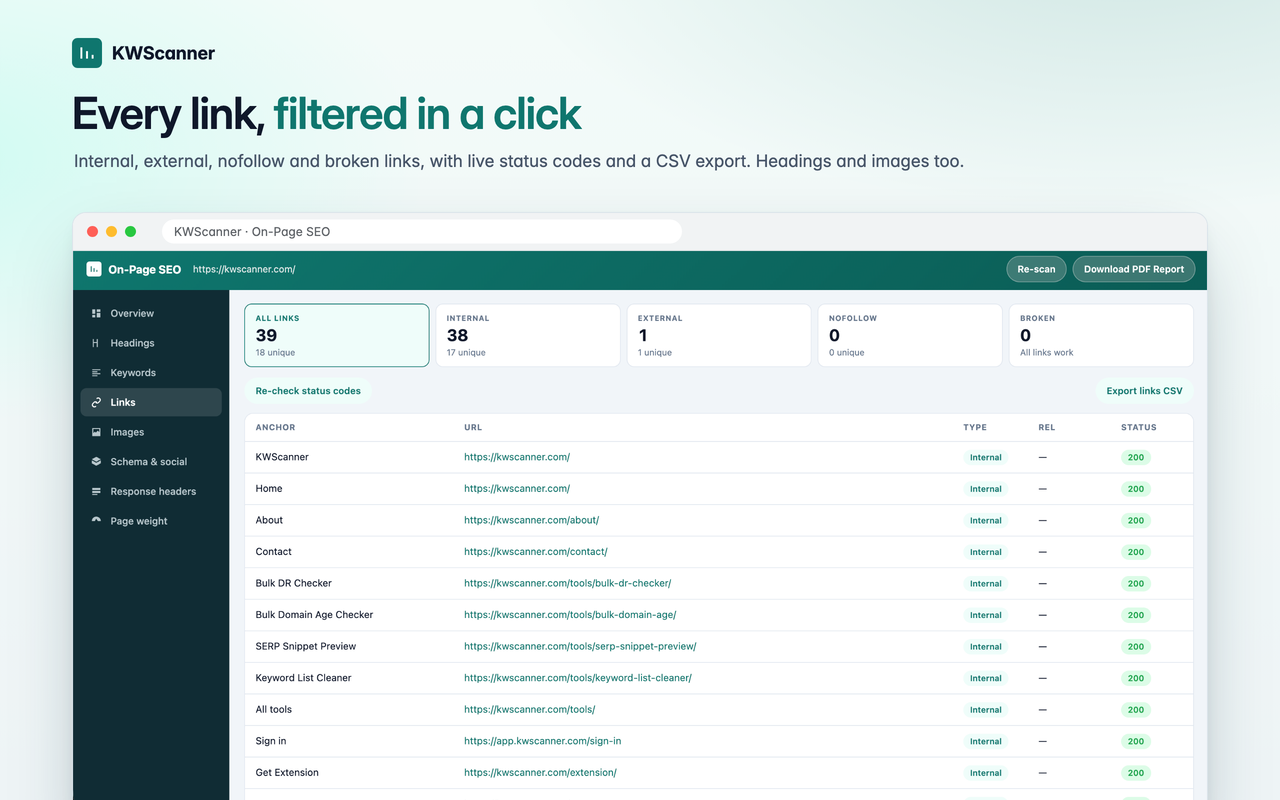Click the 'Get Extension' anchor cell
Image resolution: width=1280 pixels, height=800 pixels.
point(287,773)
